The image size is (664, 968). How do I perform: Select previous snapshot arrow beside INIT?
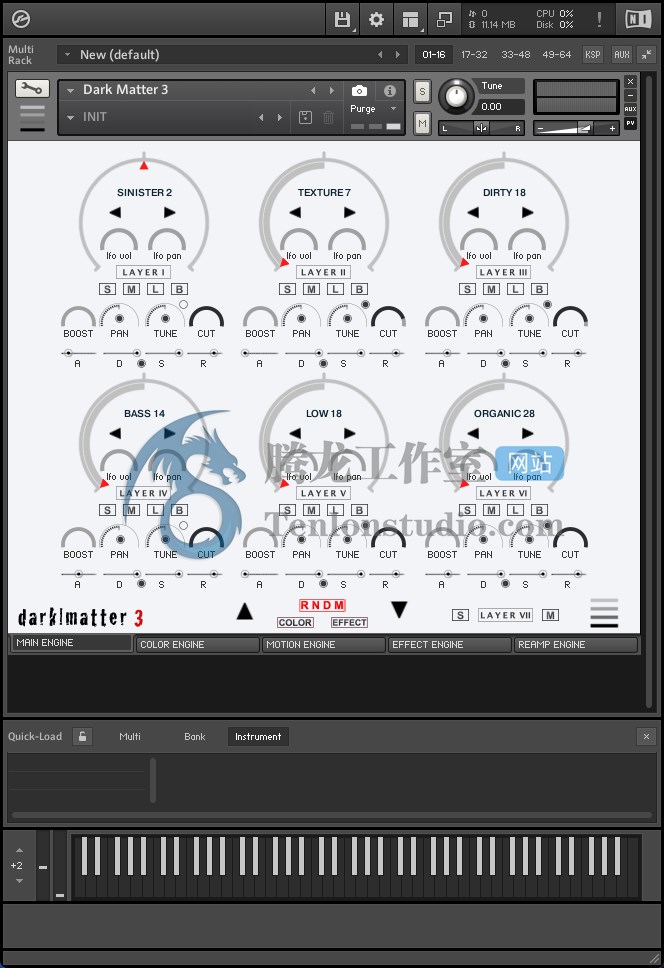click(x=261, y=117)
